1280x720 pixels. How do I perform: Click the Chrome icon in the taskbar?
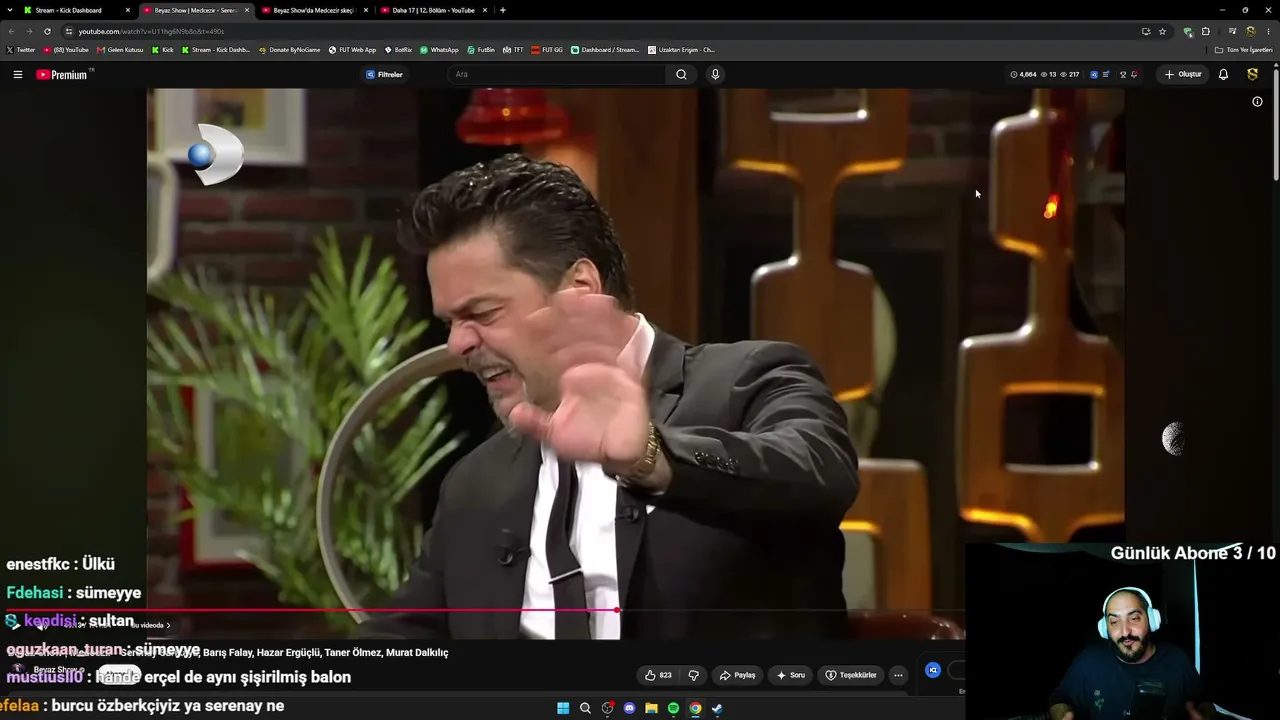coord(695,708)
